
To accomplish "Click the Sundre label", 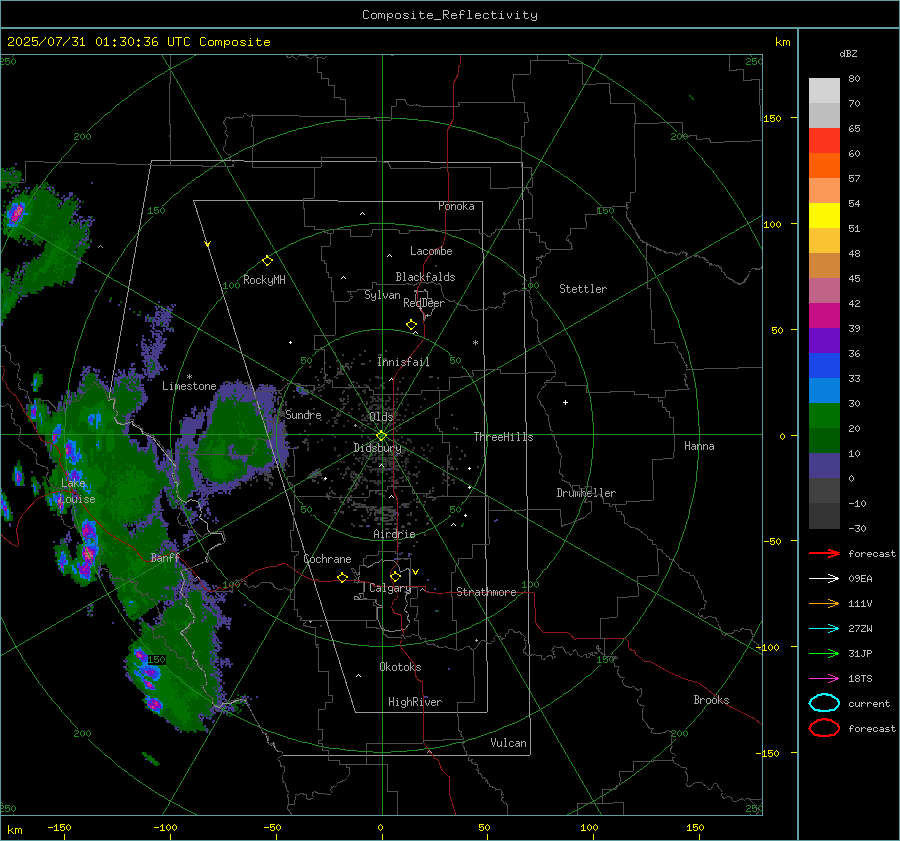I will (303, 414).
